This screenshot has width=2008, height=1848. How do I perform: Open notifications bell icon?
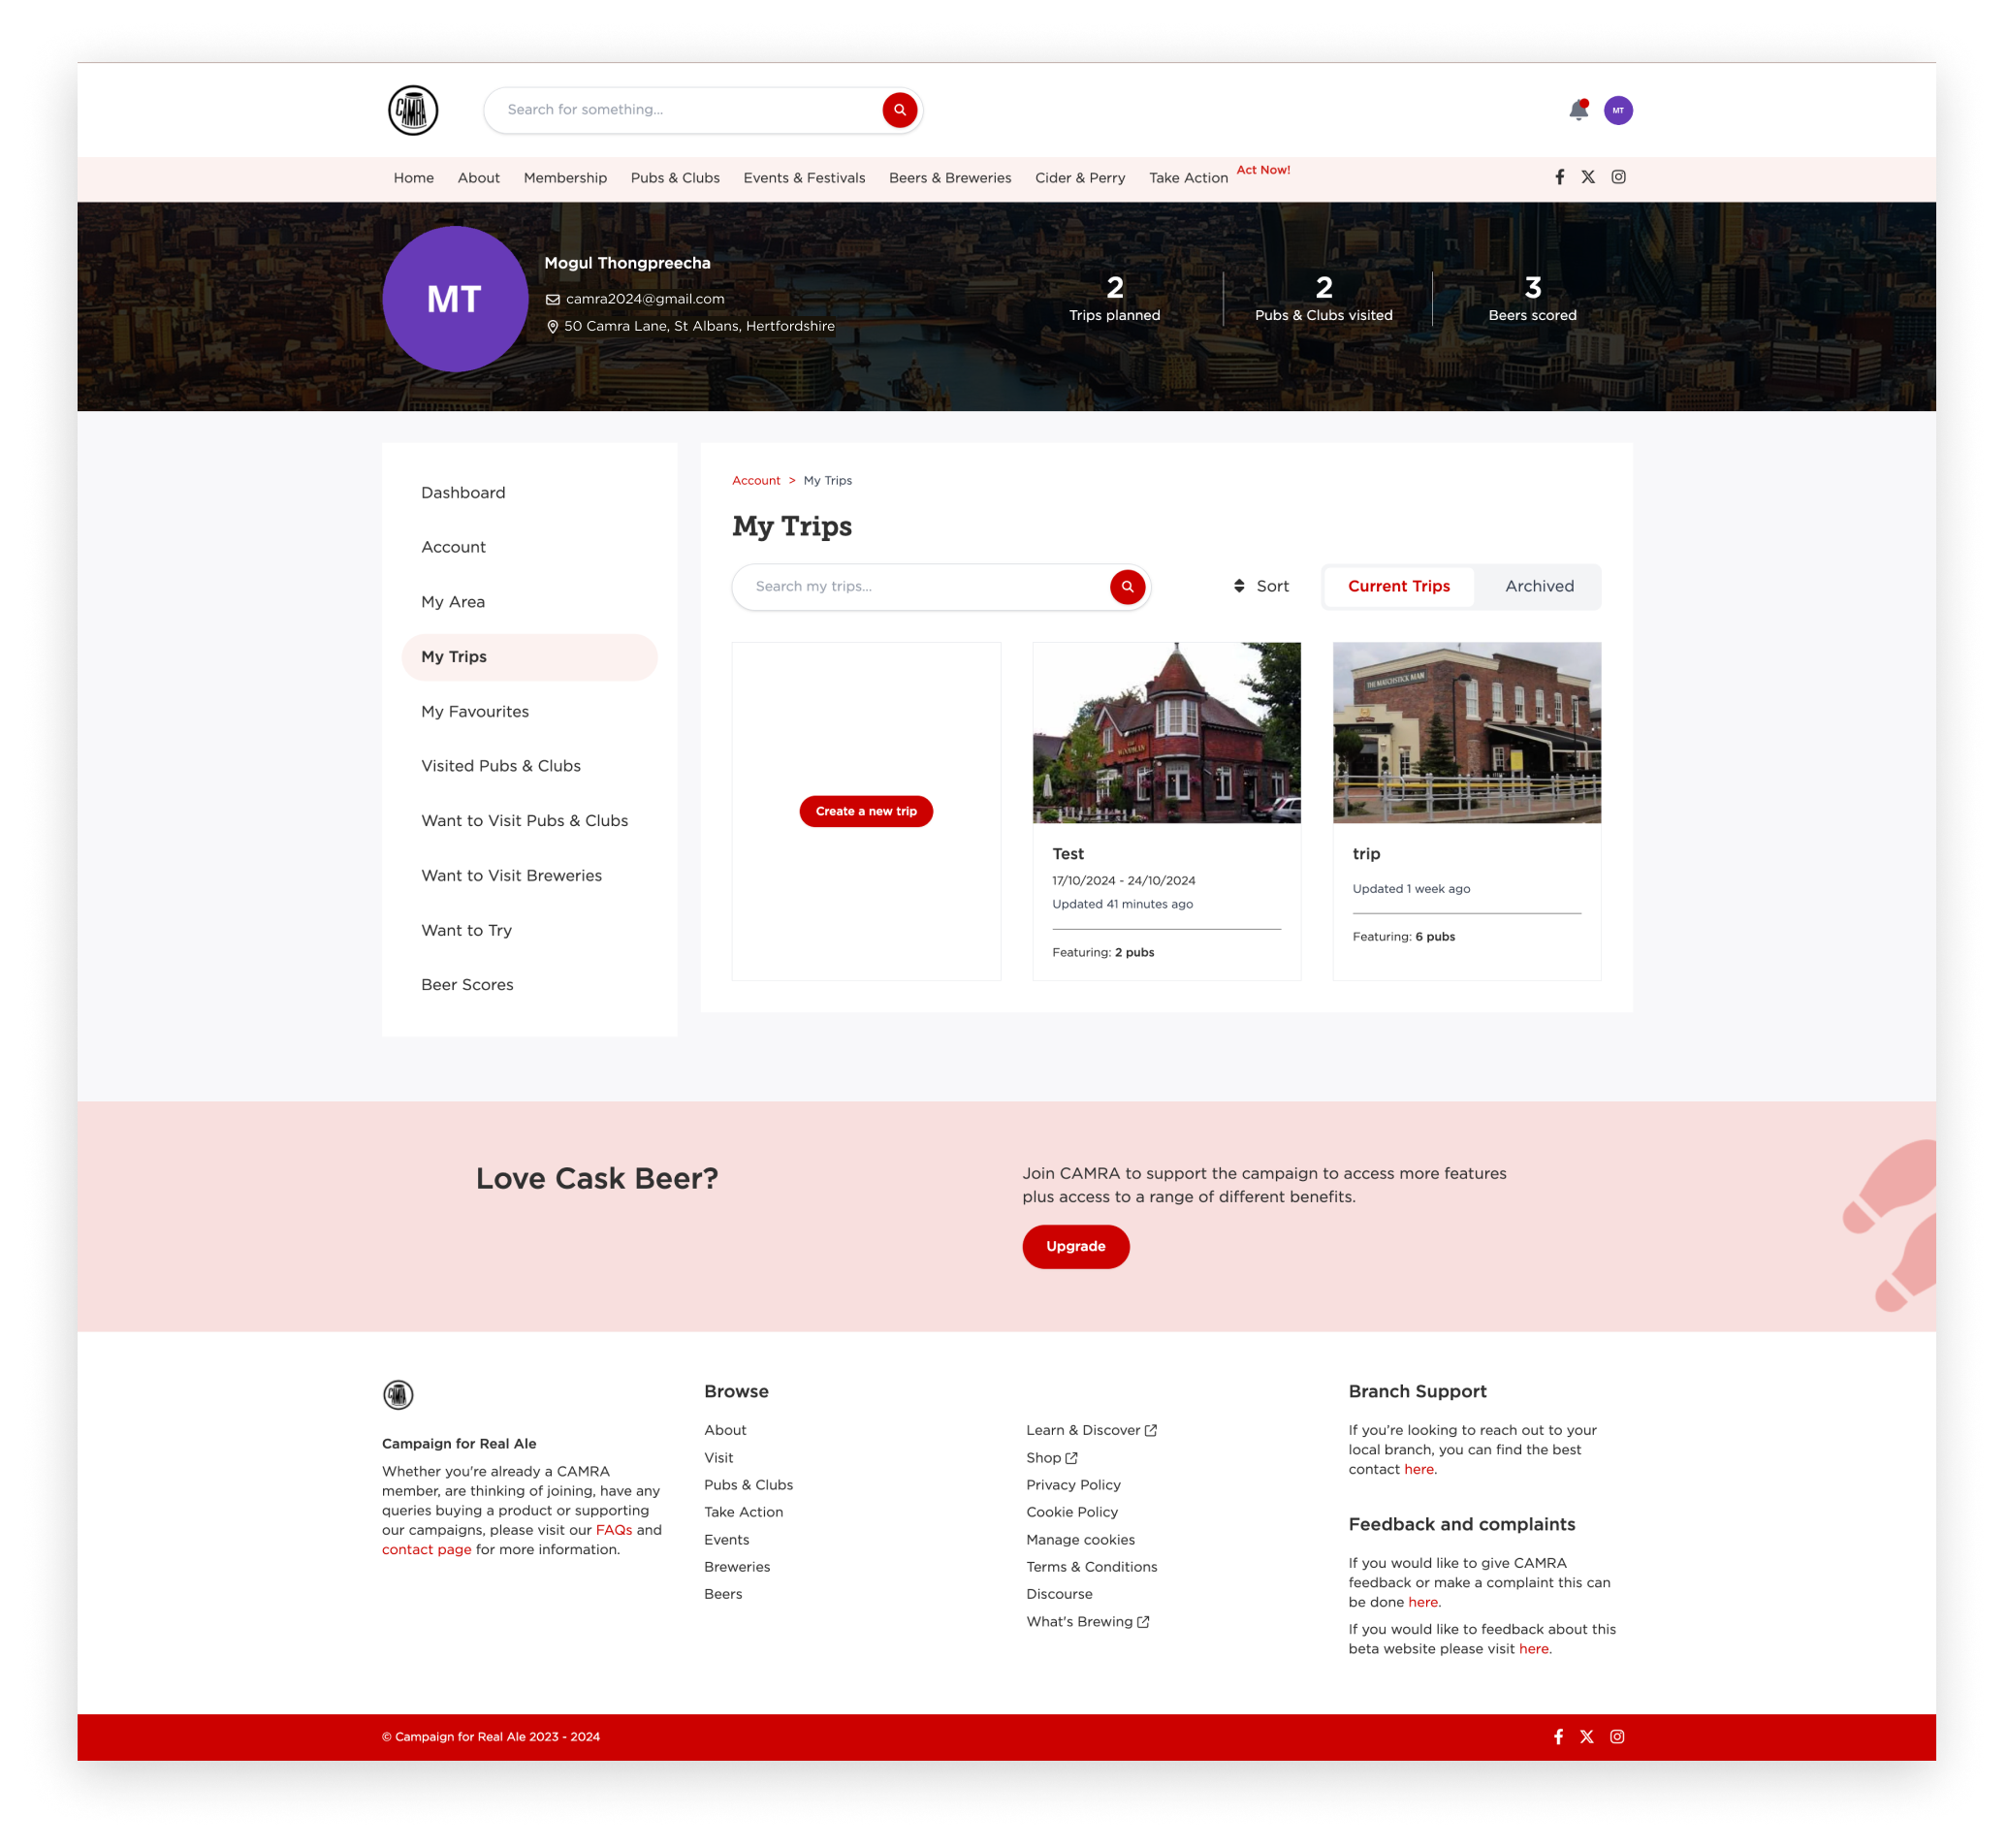1578,110
